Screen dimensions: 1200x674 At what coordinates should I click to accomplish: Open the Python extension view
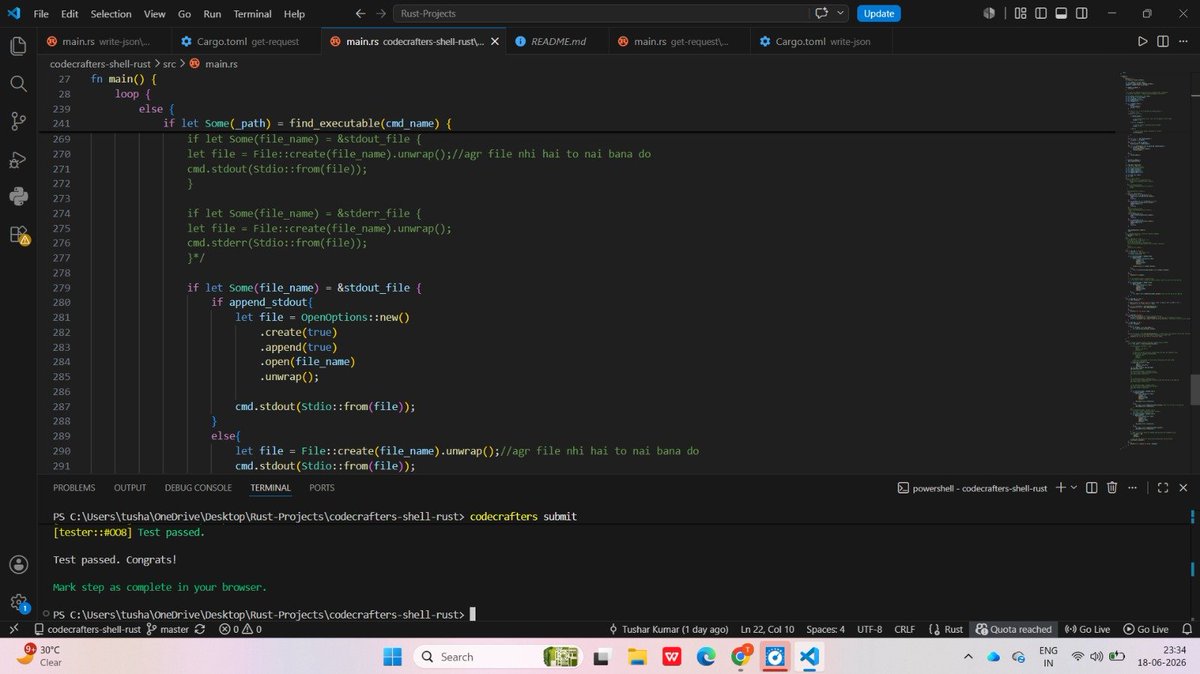click(18, 197)
